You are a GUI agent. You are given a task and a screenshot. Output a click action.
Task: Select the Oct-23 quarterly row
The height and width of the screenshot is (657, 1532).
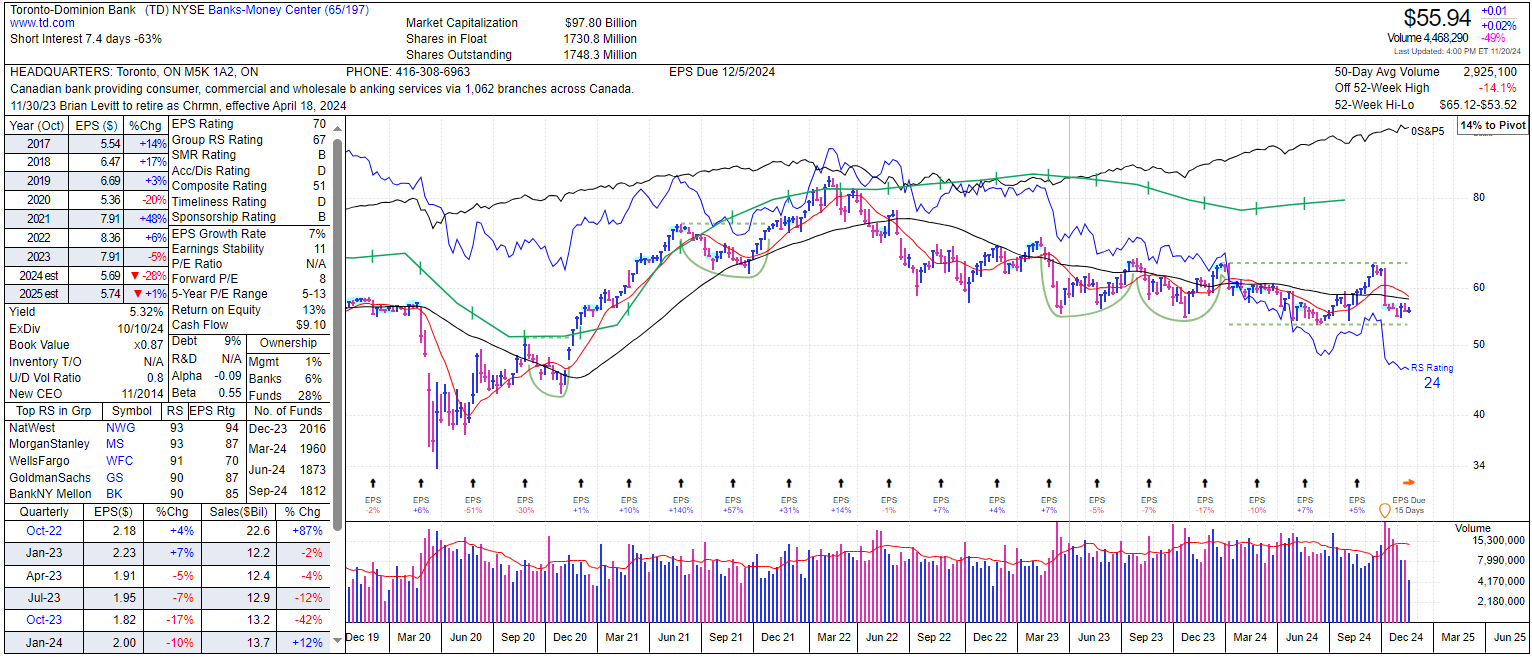click(165, 621)
